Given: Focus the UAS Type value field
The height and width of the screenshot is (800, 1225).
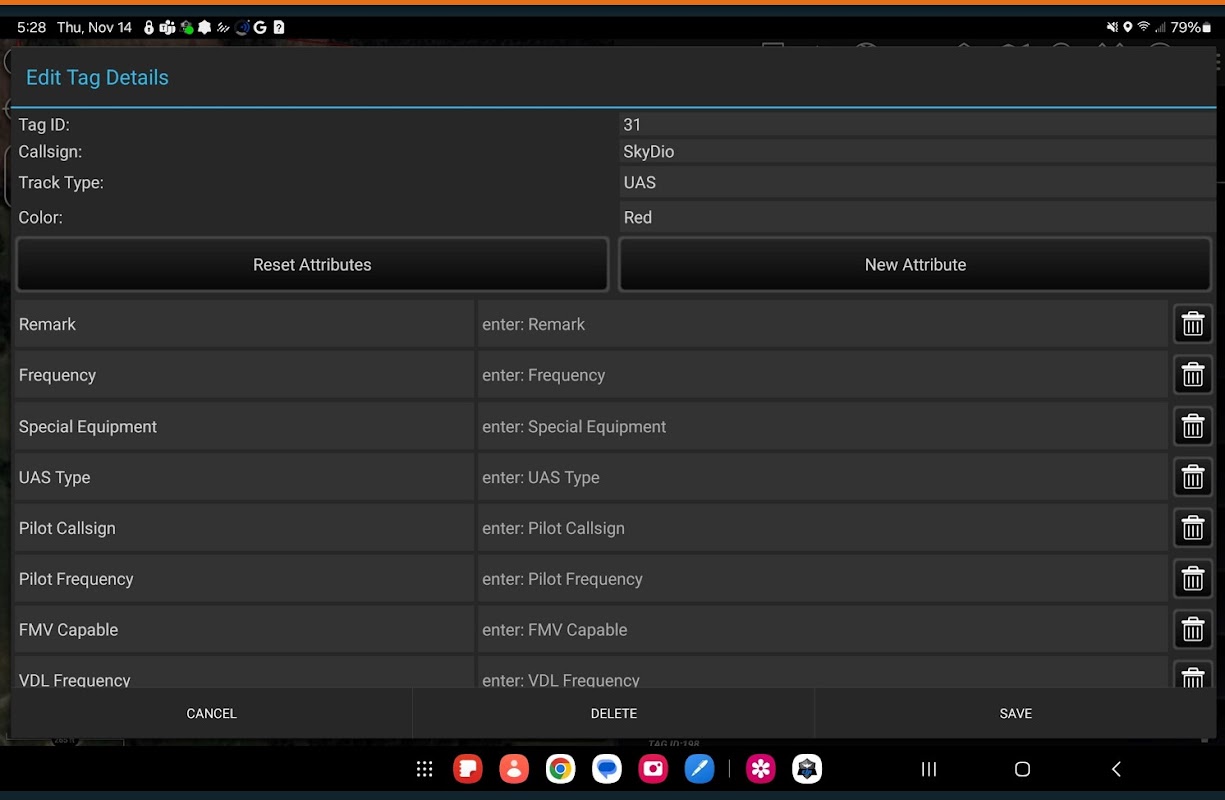Looking at the screenshot, I should pyautogui.click(x=823, y=477).
